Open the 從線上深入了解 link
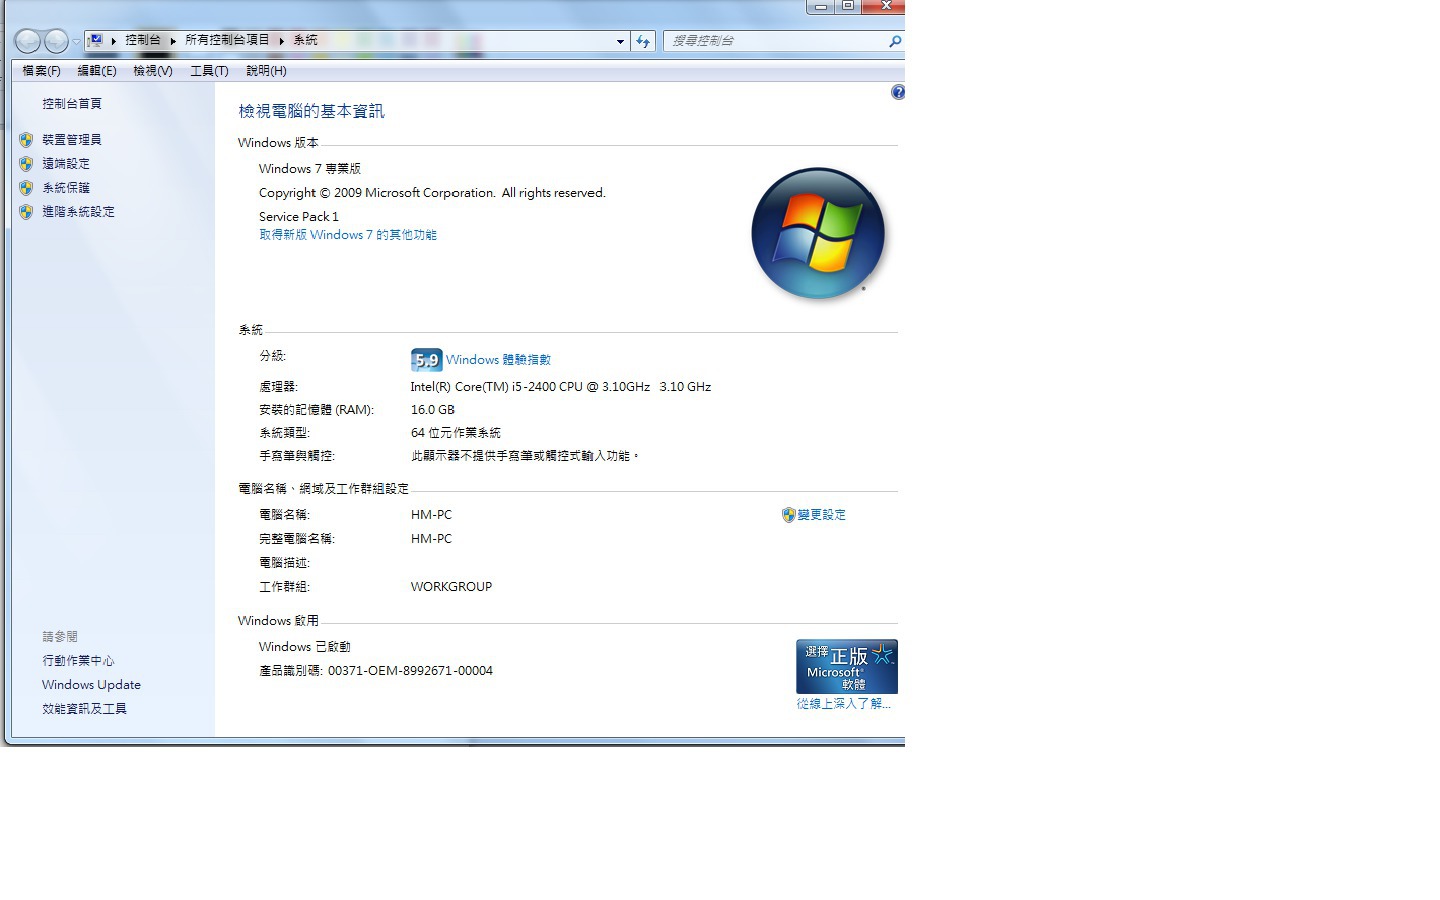The width and height of the screenshot is (1440, 900). 844,704
